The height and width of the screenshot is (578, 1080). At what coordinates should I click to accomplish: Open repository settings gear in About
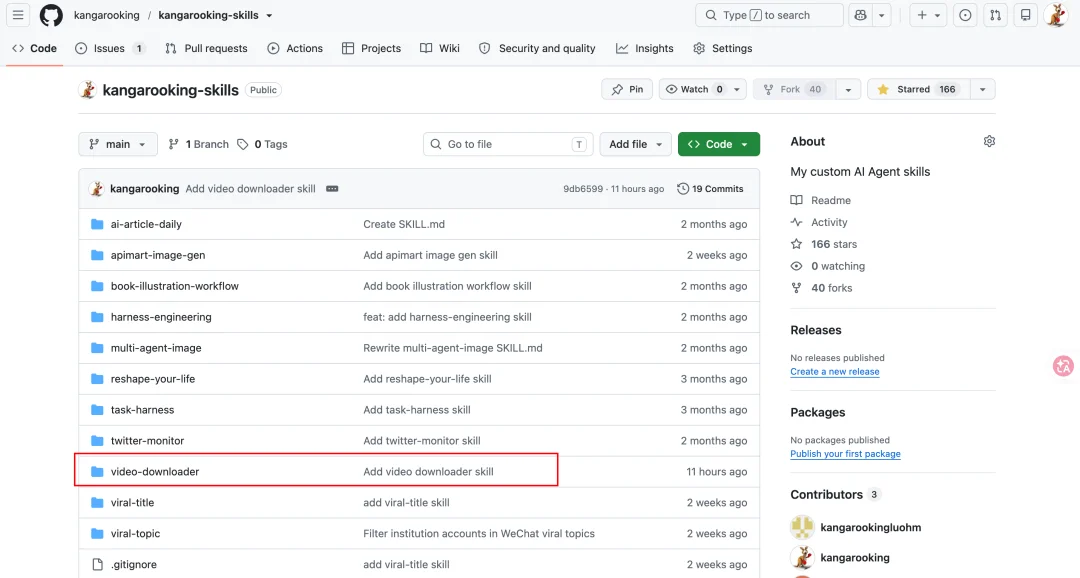pyautogui.click(x=989, y=141)
